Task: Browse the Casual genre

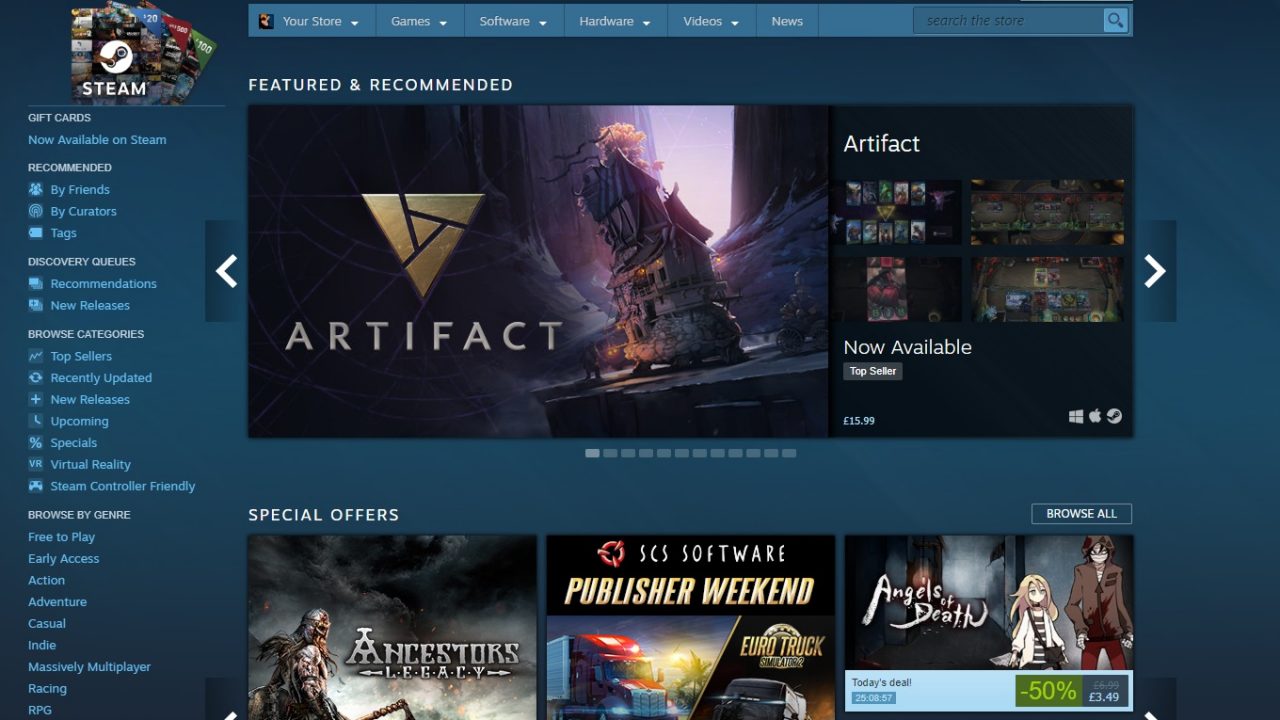Action: click(x=47, y=623)
